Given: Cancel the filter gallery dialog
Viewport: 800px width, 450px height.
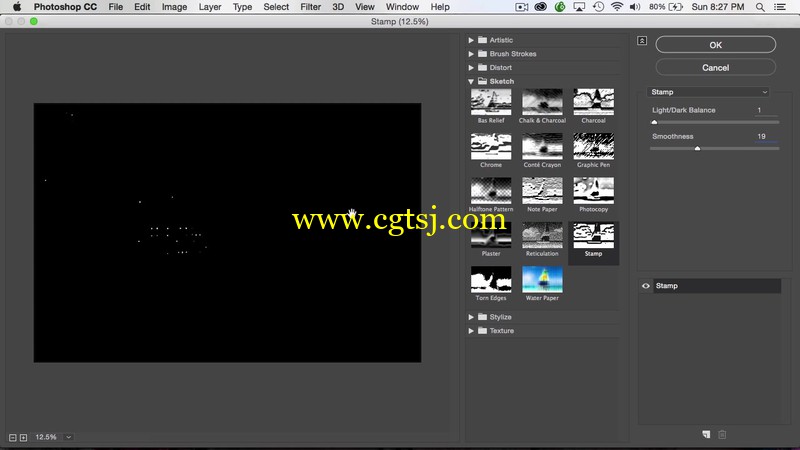Looking at the screenshot, I should click(x=715, y=67).
